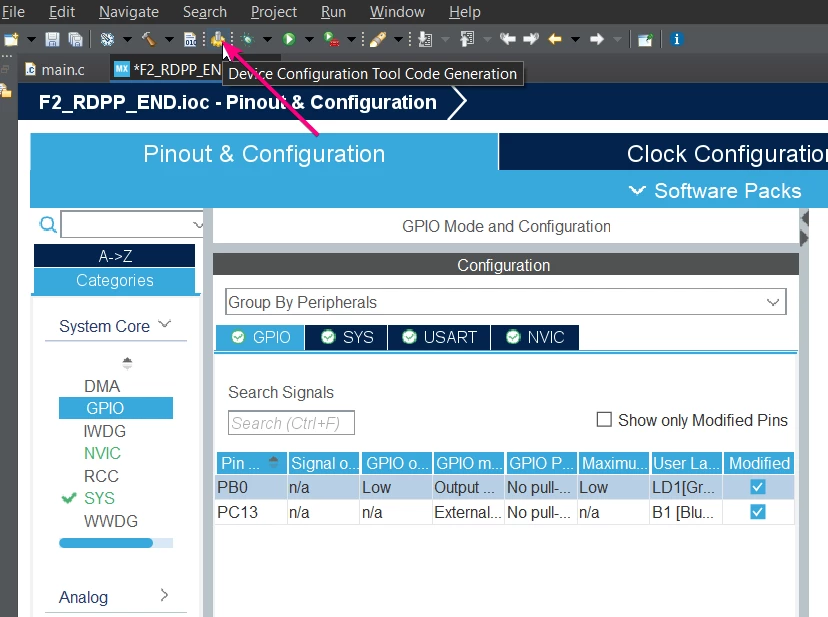Screen dimensions: 828x617
Task: Click the blue Information icon
Action: coord(676,39)
